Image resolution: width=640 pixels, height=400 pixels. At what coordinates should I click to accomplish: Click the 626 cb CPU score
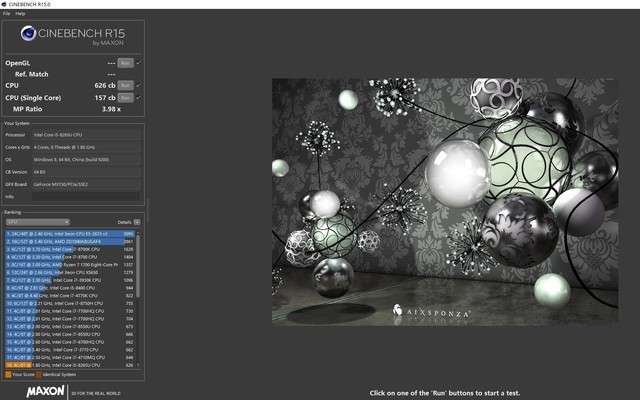click(105, 85)
